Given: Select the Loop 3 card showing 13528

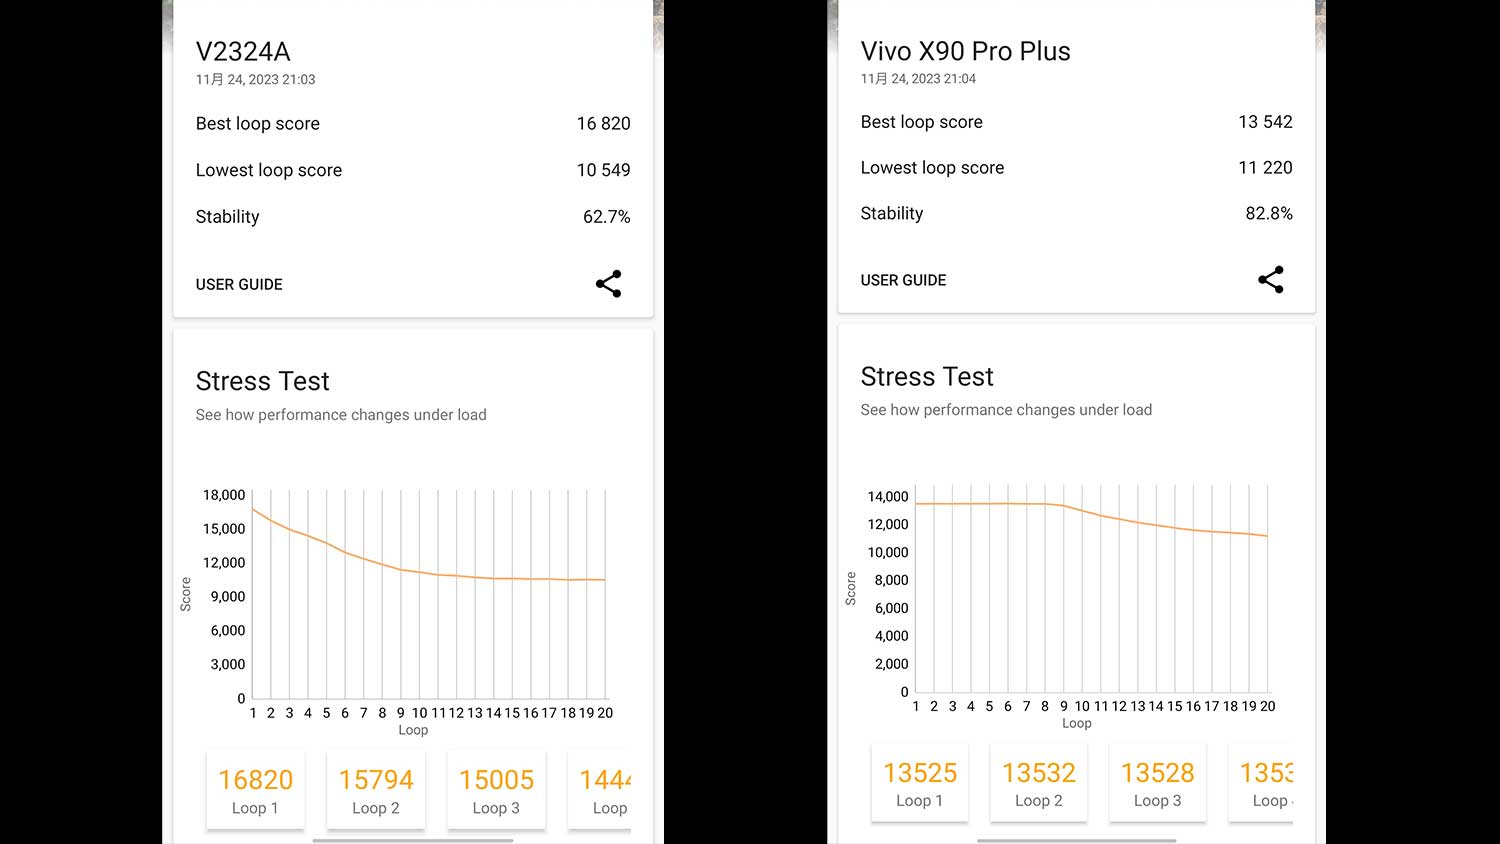Looking at the screenshot, I should pos(1157,784).
